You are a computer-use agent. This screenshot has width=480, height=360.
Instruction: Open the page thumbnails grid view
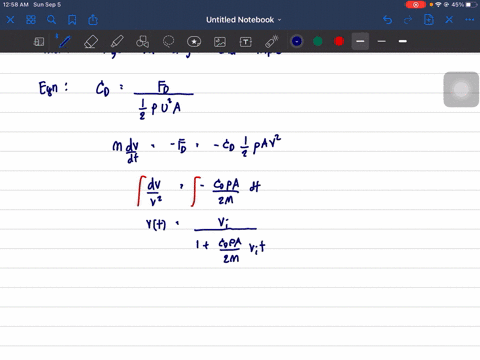[x=31, y=20]
